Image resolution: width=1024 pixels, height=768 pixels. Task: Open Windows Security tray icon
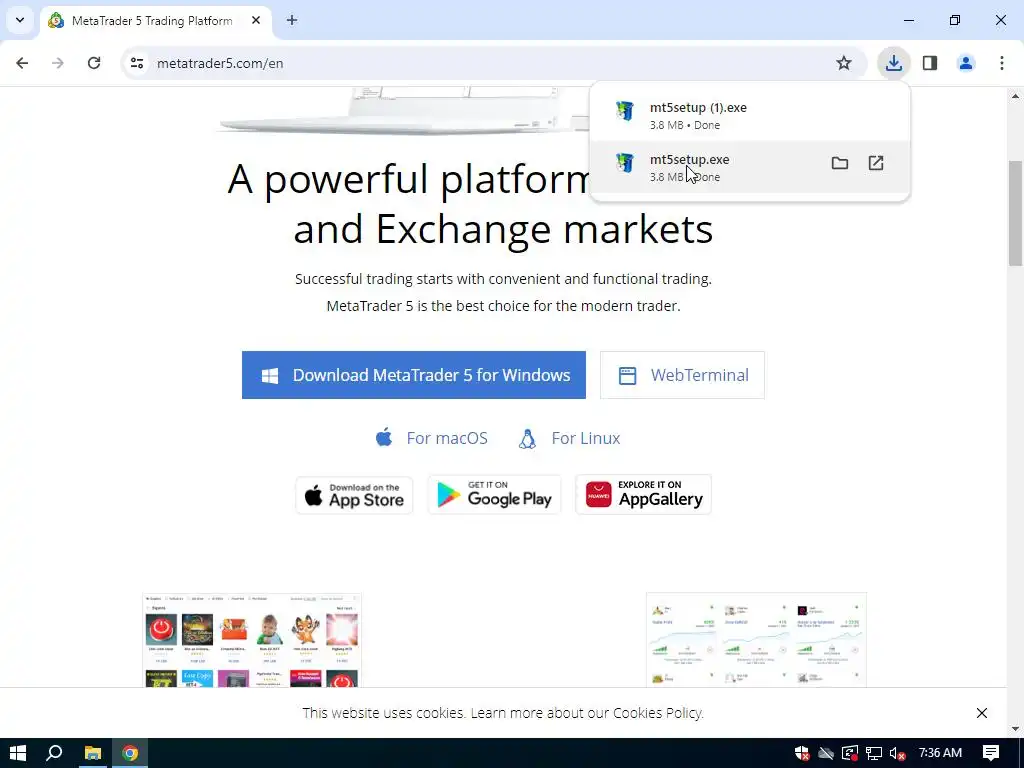point(802,753)
